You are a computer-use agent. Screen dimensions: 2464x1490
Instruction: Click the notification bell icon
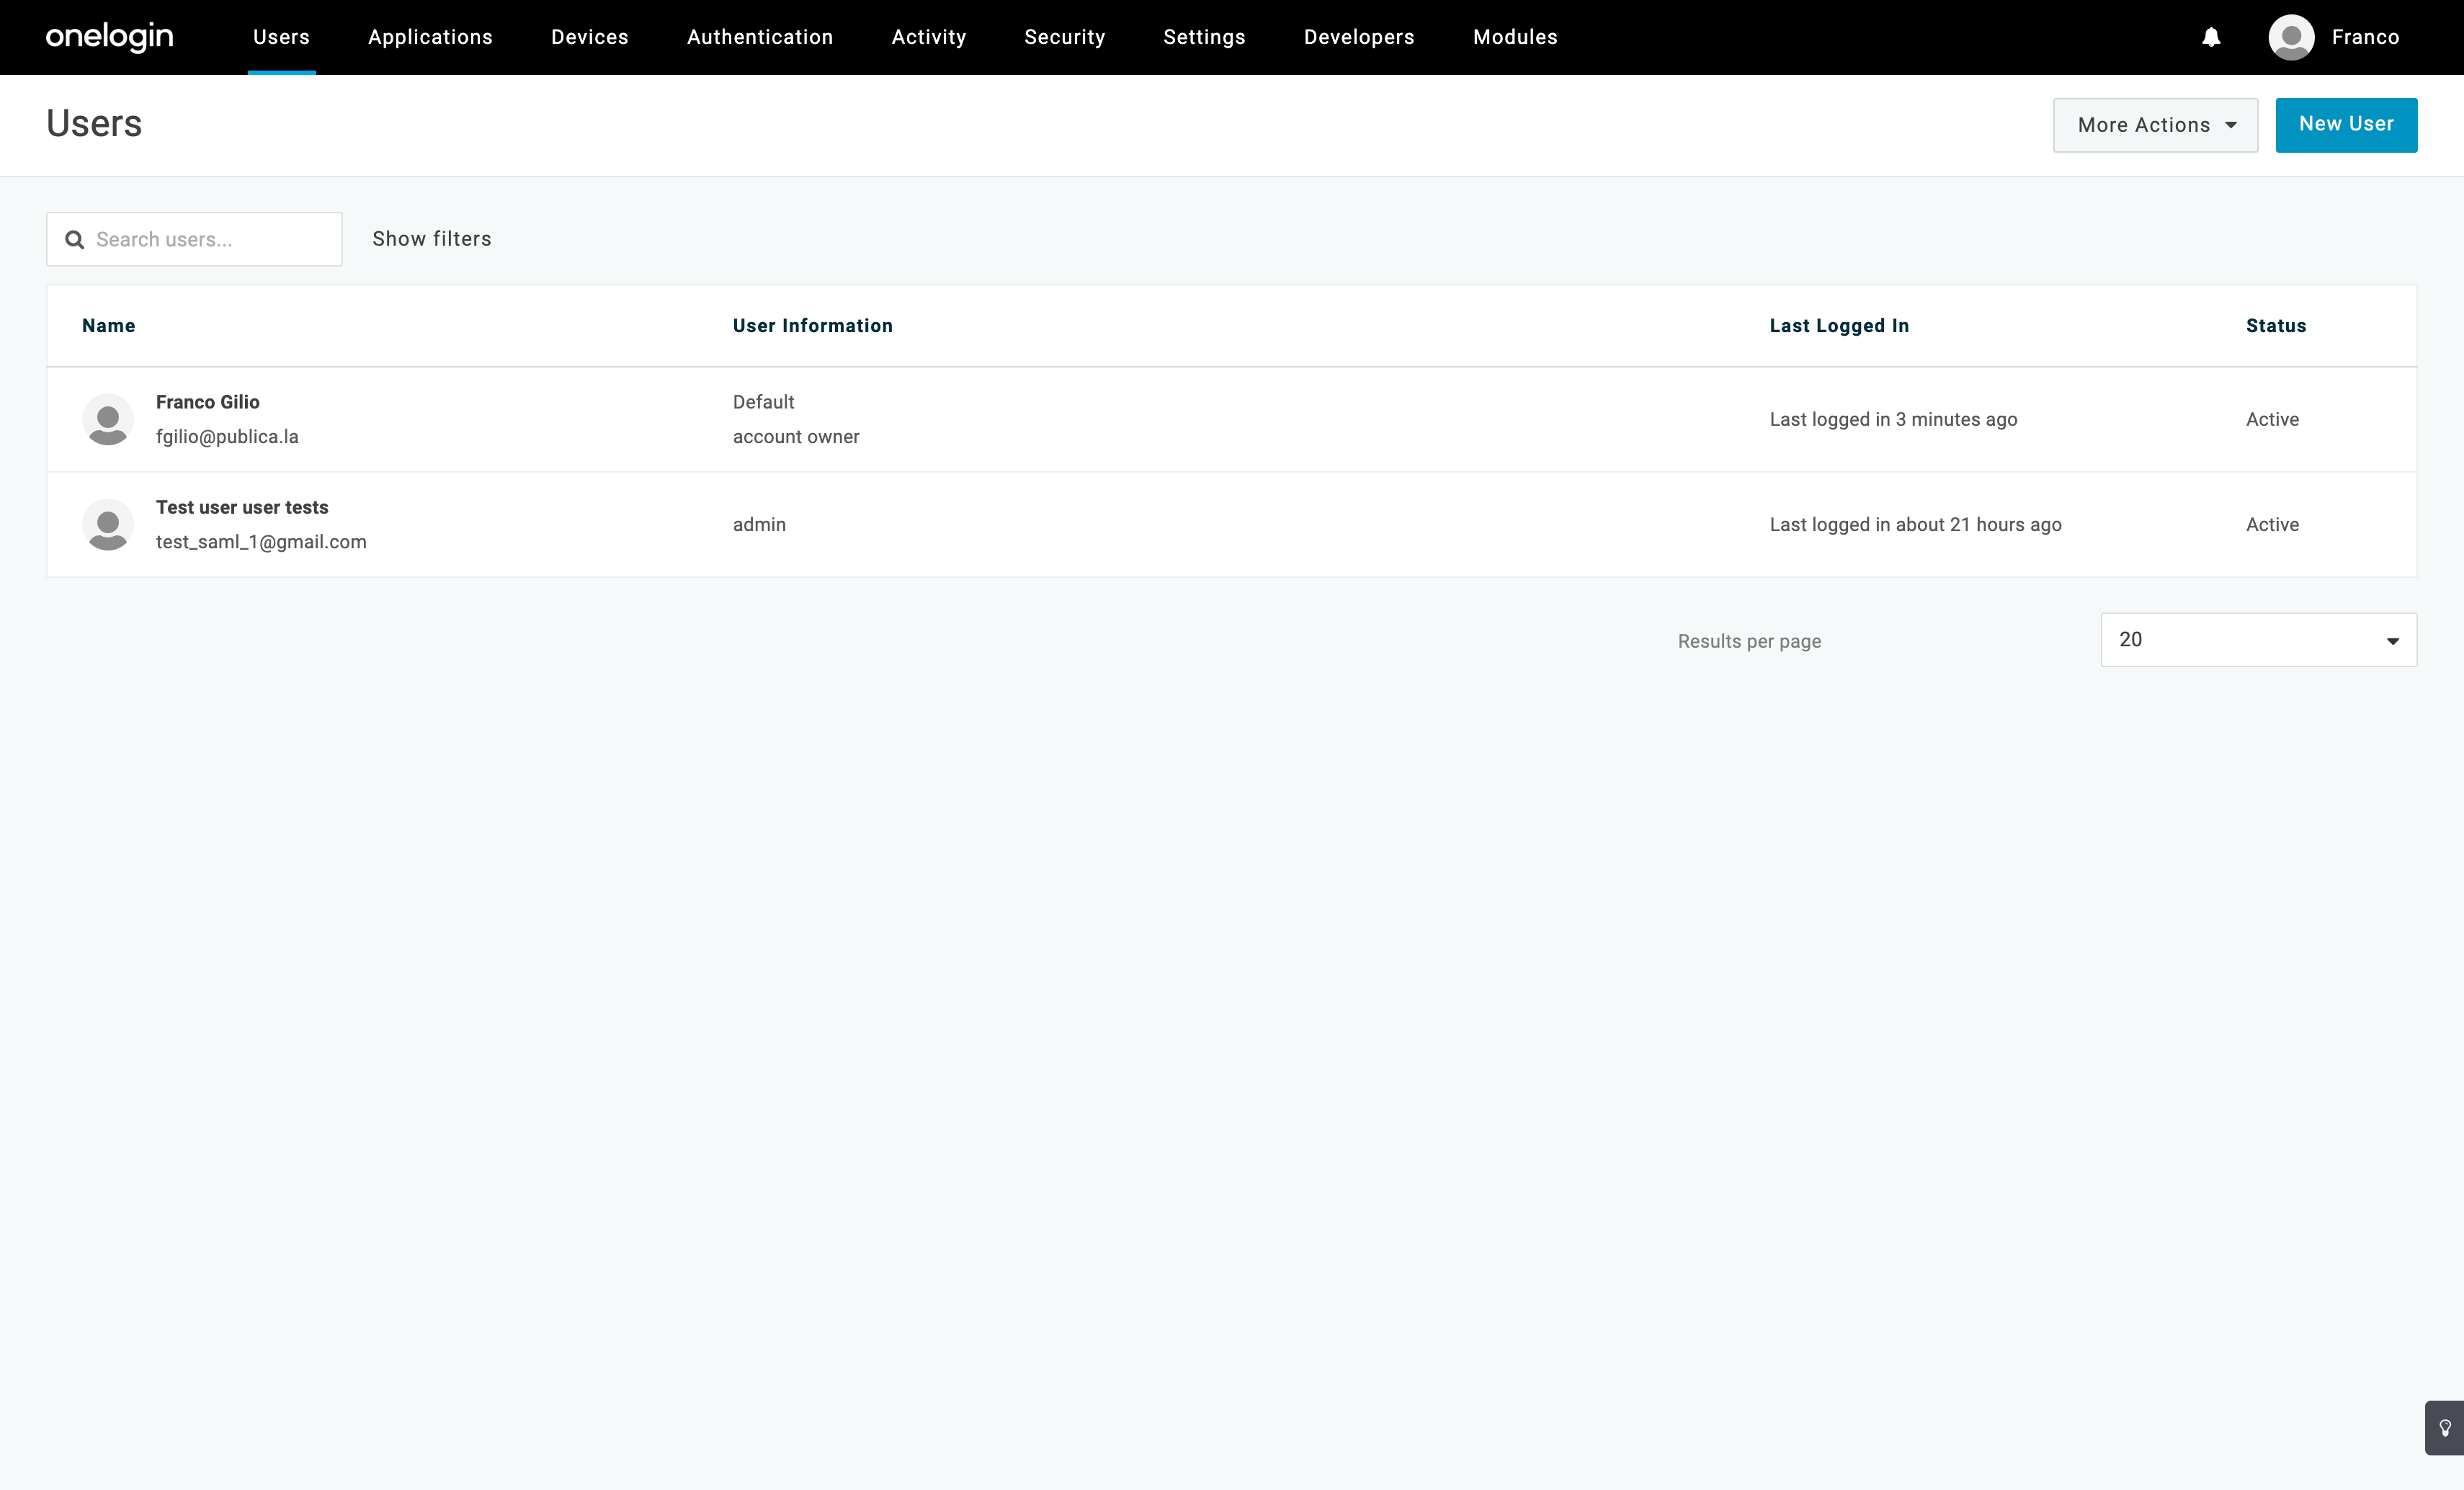tap(2211, 37)
